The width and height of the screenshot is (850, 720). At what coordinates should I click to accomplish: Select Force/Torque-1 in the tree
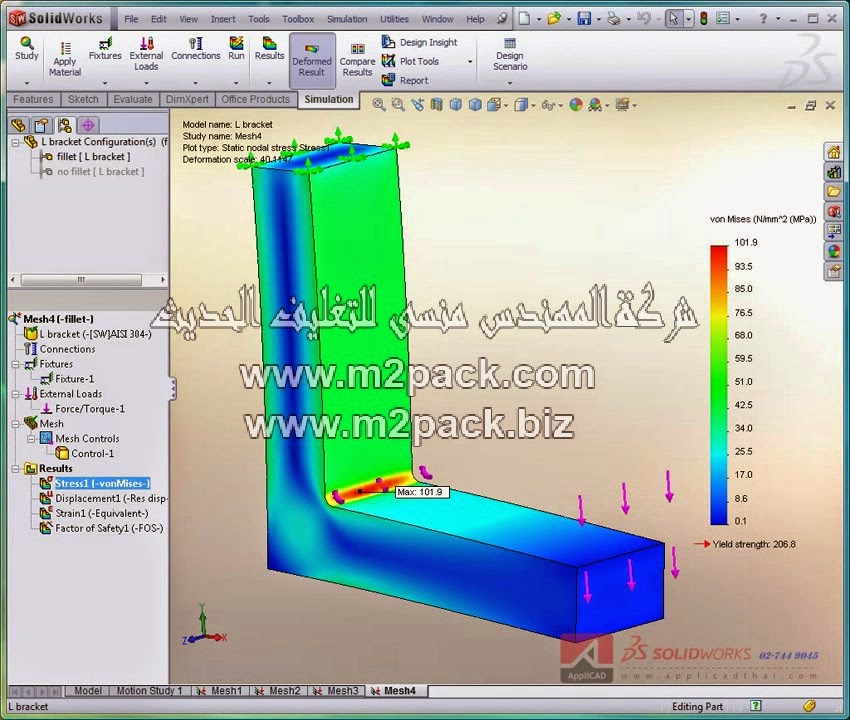(89, 408)
